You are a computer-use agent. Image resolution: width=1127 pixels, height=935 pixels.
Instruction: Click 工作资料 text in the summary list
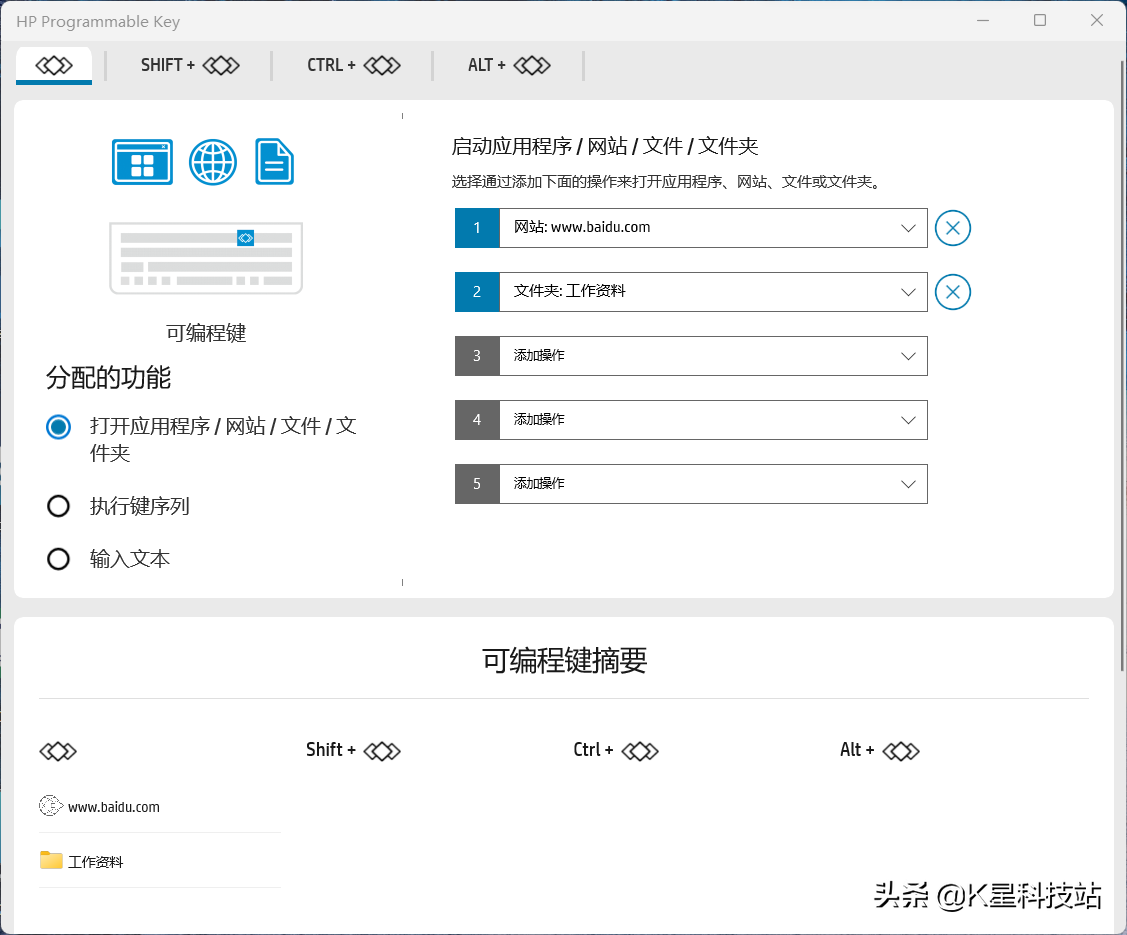pyautogui.click(x=96, y=862)
